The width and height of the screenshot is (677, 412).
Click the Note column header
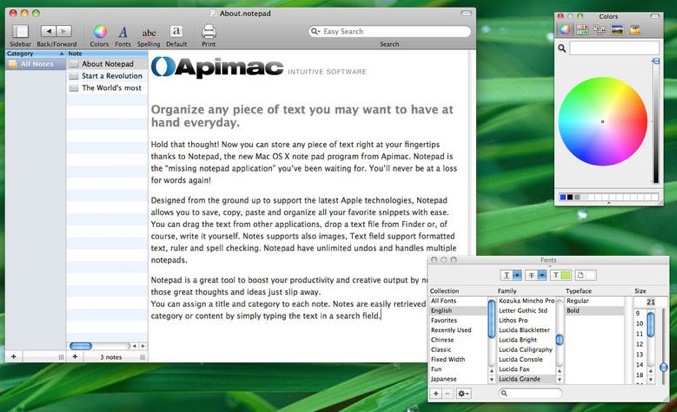coord(107,54)
